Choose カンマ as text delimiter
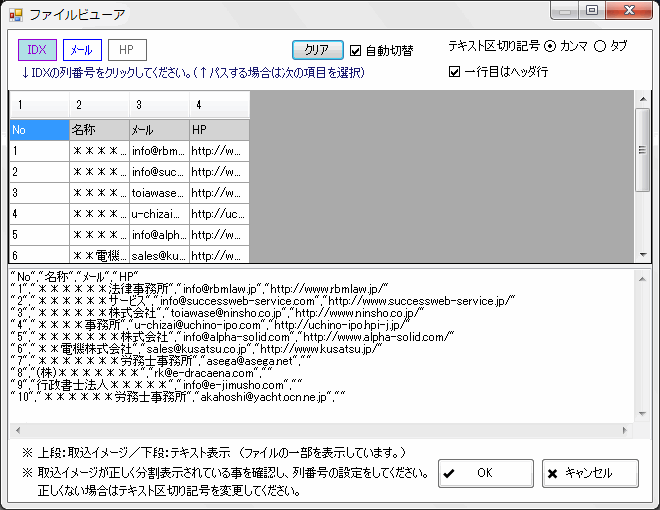660x510 pixels. (550, 46)
